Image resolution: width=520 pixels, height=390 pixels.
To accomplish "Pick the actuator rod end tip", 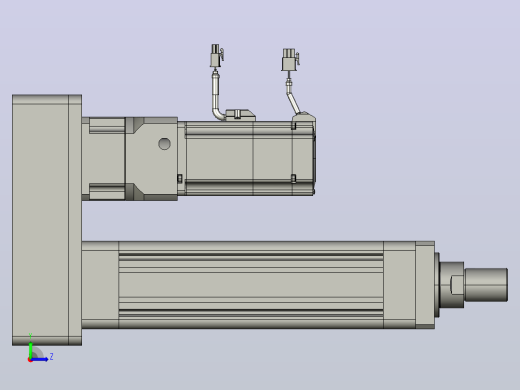I will [486, 285].
